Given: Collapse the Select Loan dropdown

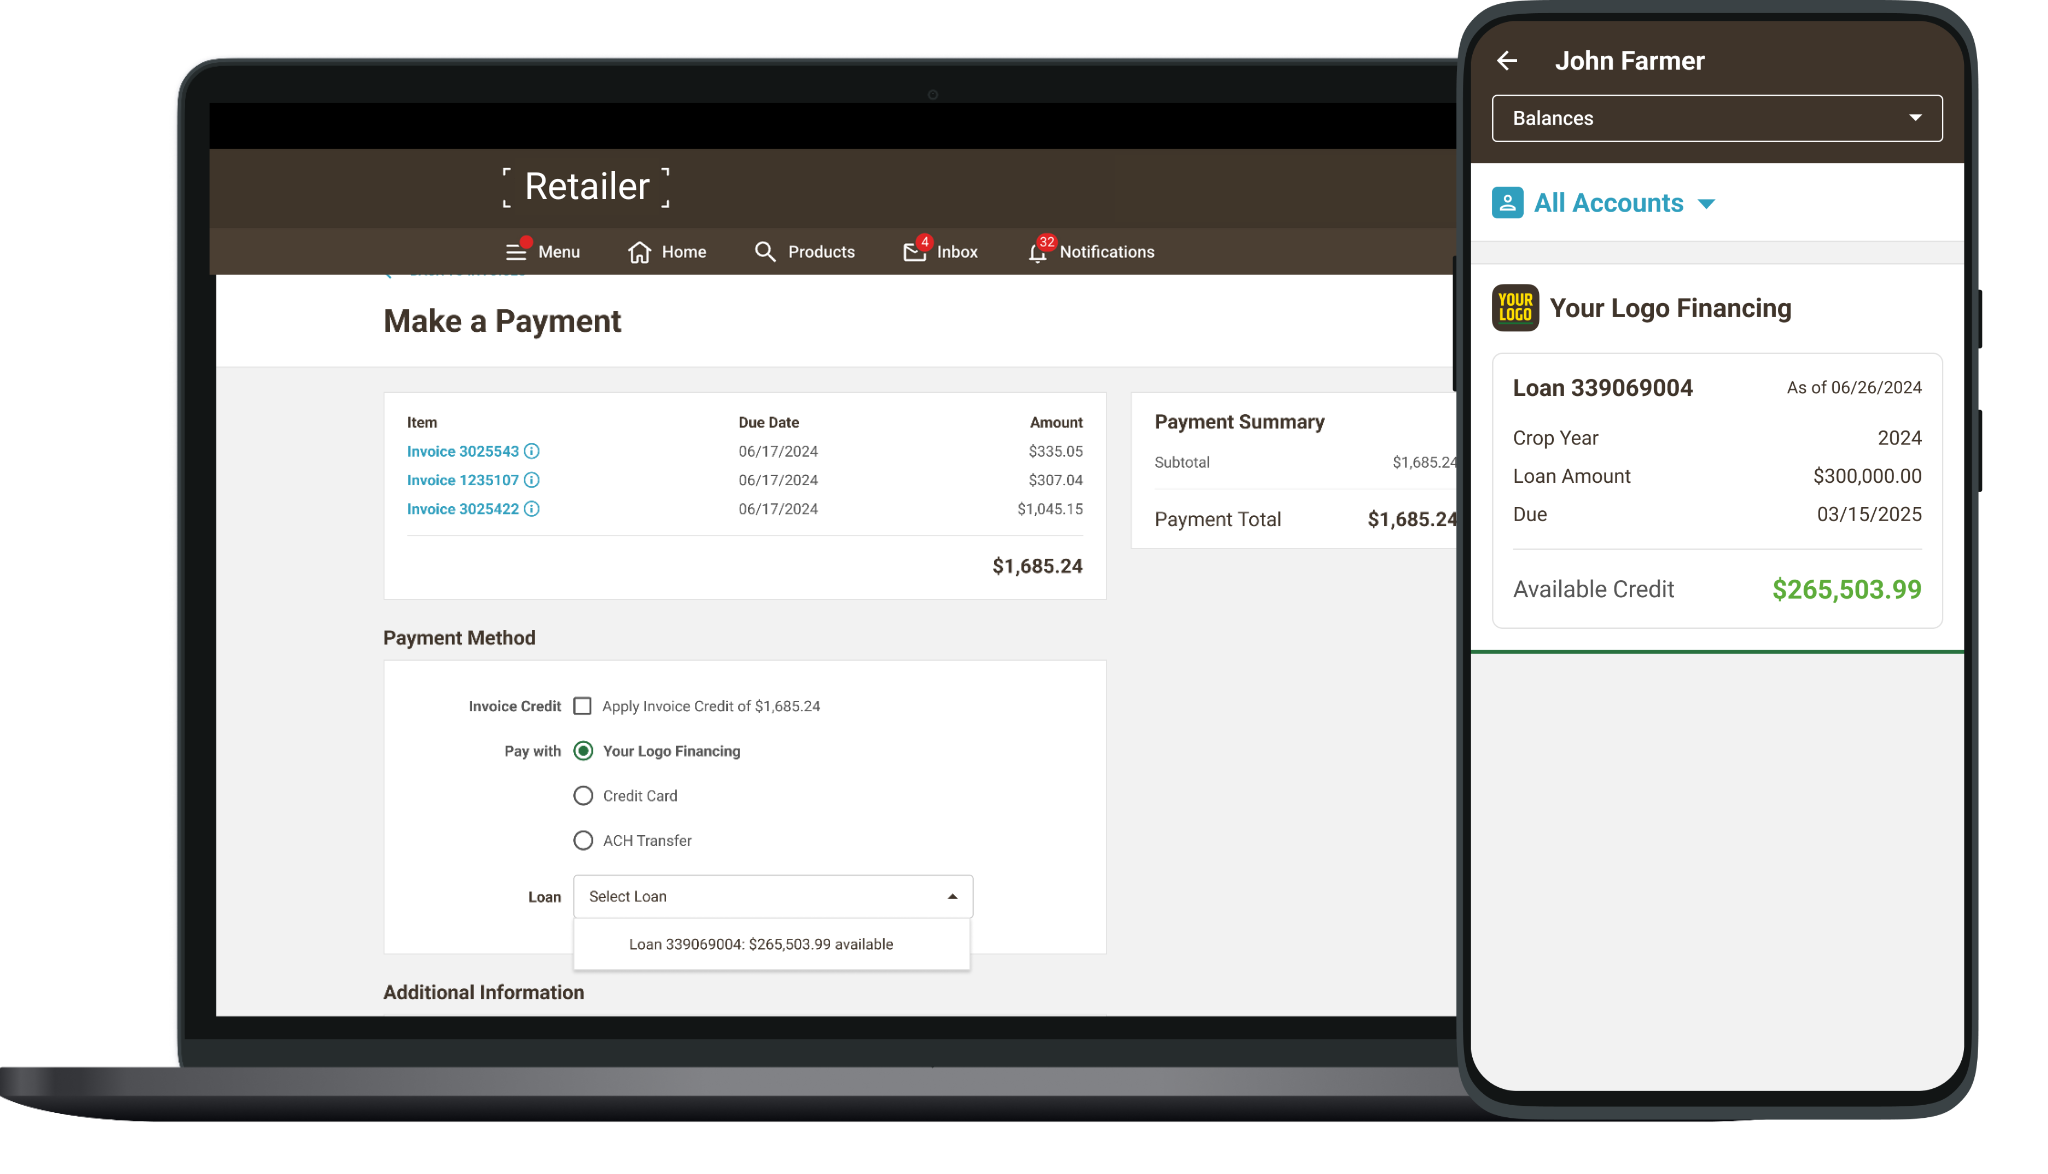Looking at the screenshot, I should (x=952, y=897).
